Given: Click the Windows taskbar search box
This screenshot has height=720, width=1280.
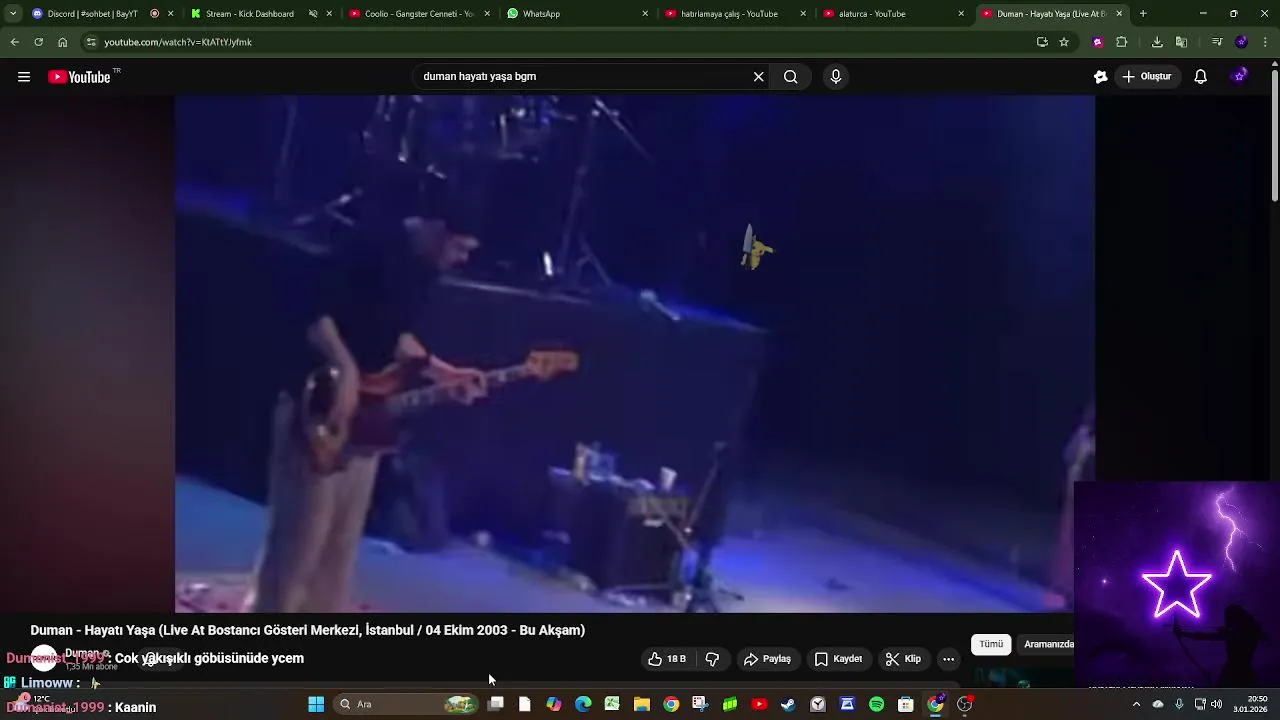Looking at the screenshot, I should (x=406, y=704).
